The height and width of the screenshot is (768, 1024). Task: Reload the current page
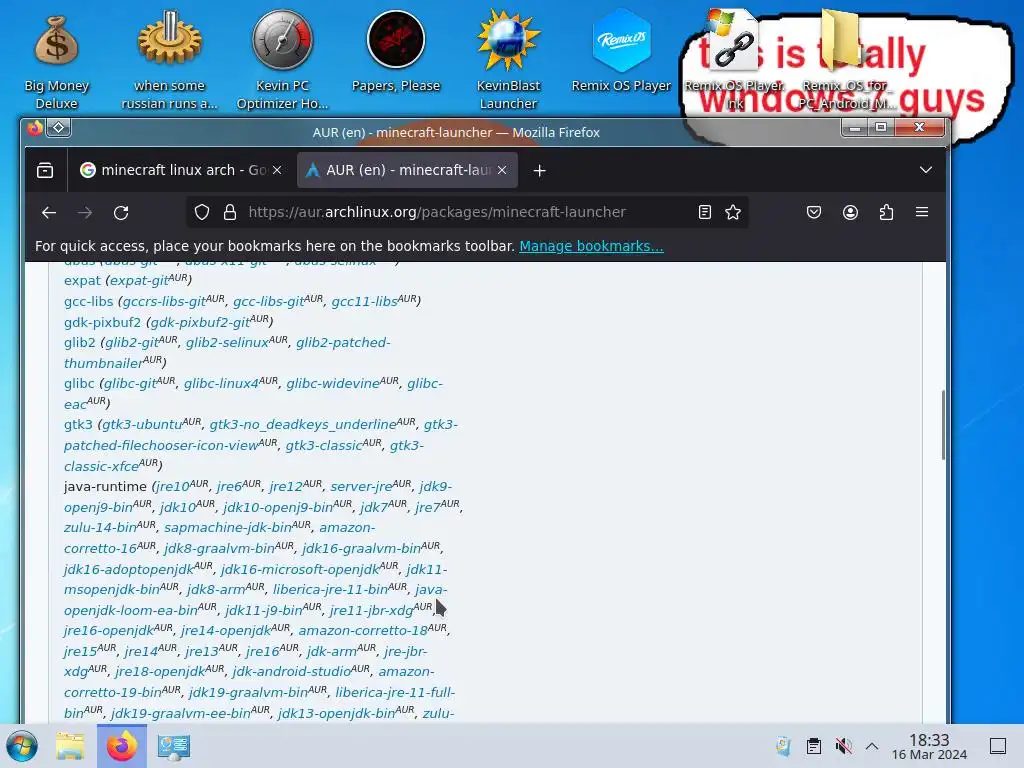tap(121, 212)
